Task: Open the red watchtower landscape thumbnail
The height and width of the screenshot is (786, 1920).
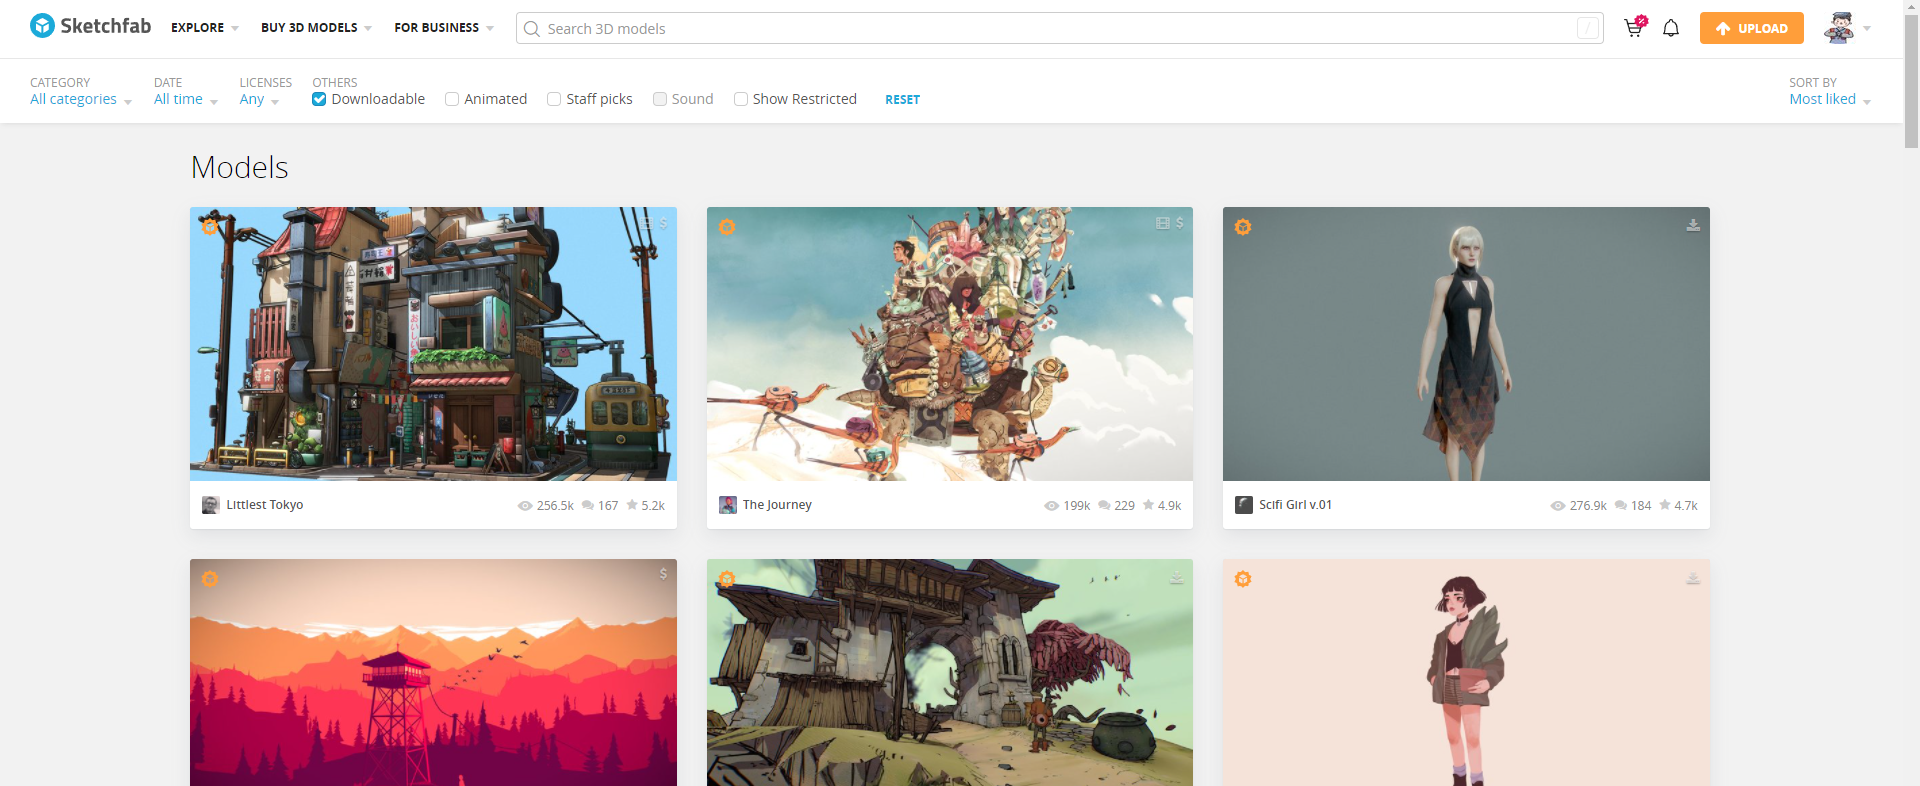Action: [433, 672]
